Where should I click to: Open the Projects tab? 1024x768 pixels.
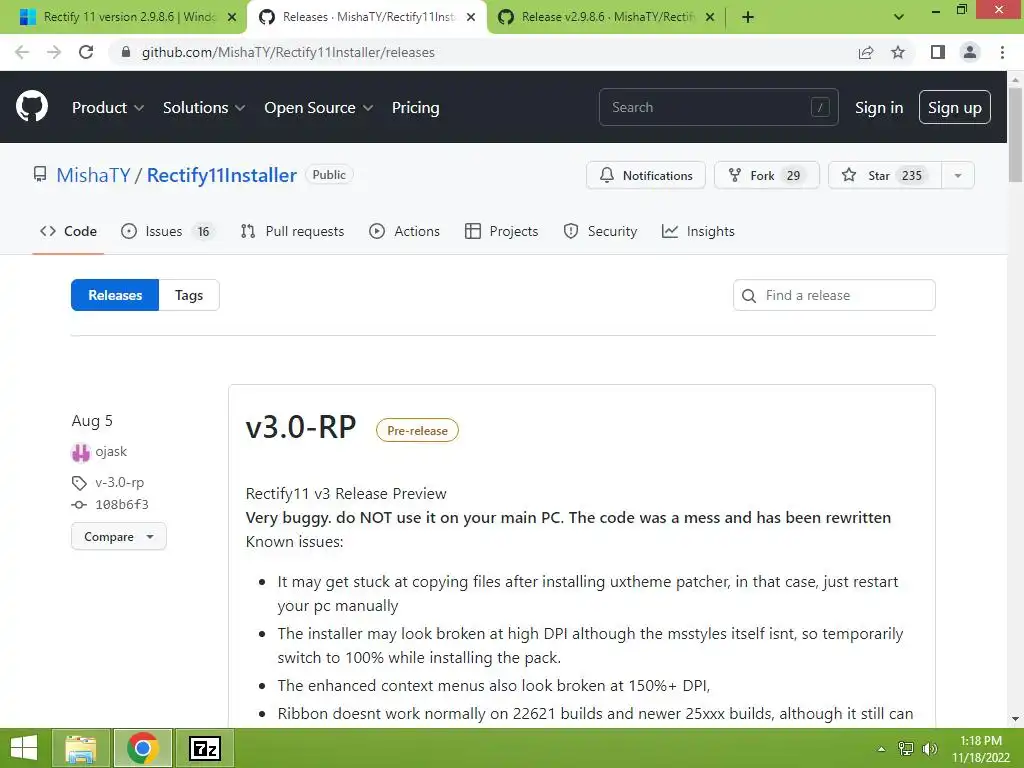point(502,231)
